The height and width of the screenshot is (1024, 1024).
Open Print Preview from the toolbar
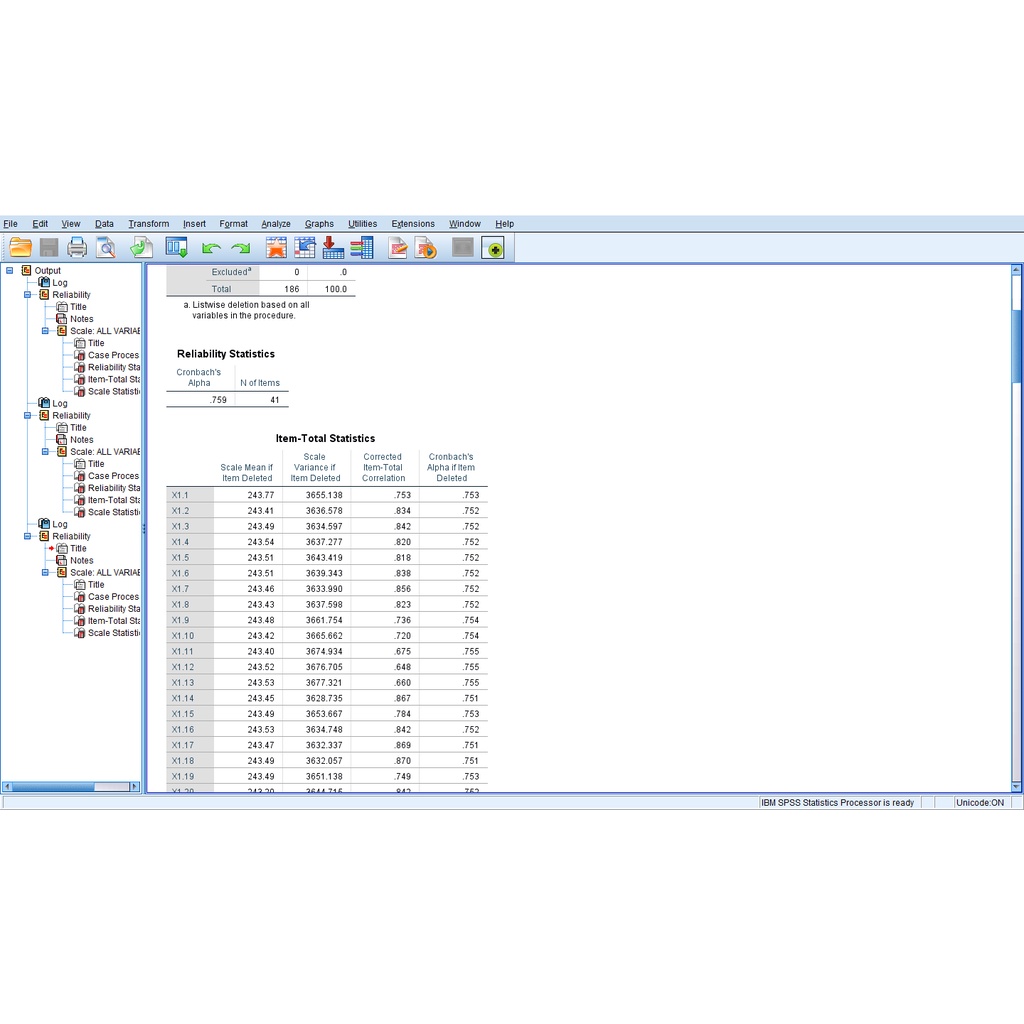tap(105, 248)
